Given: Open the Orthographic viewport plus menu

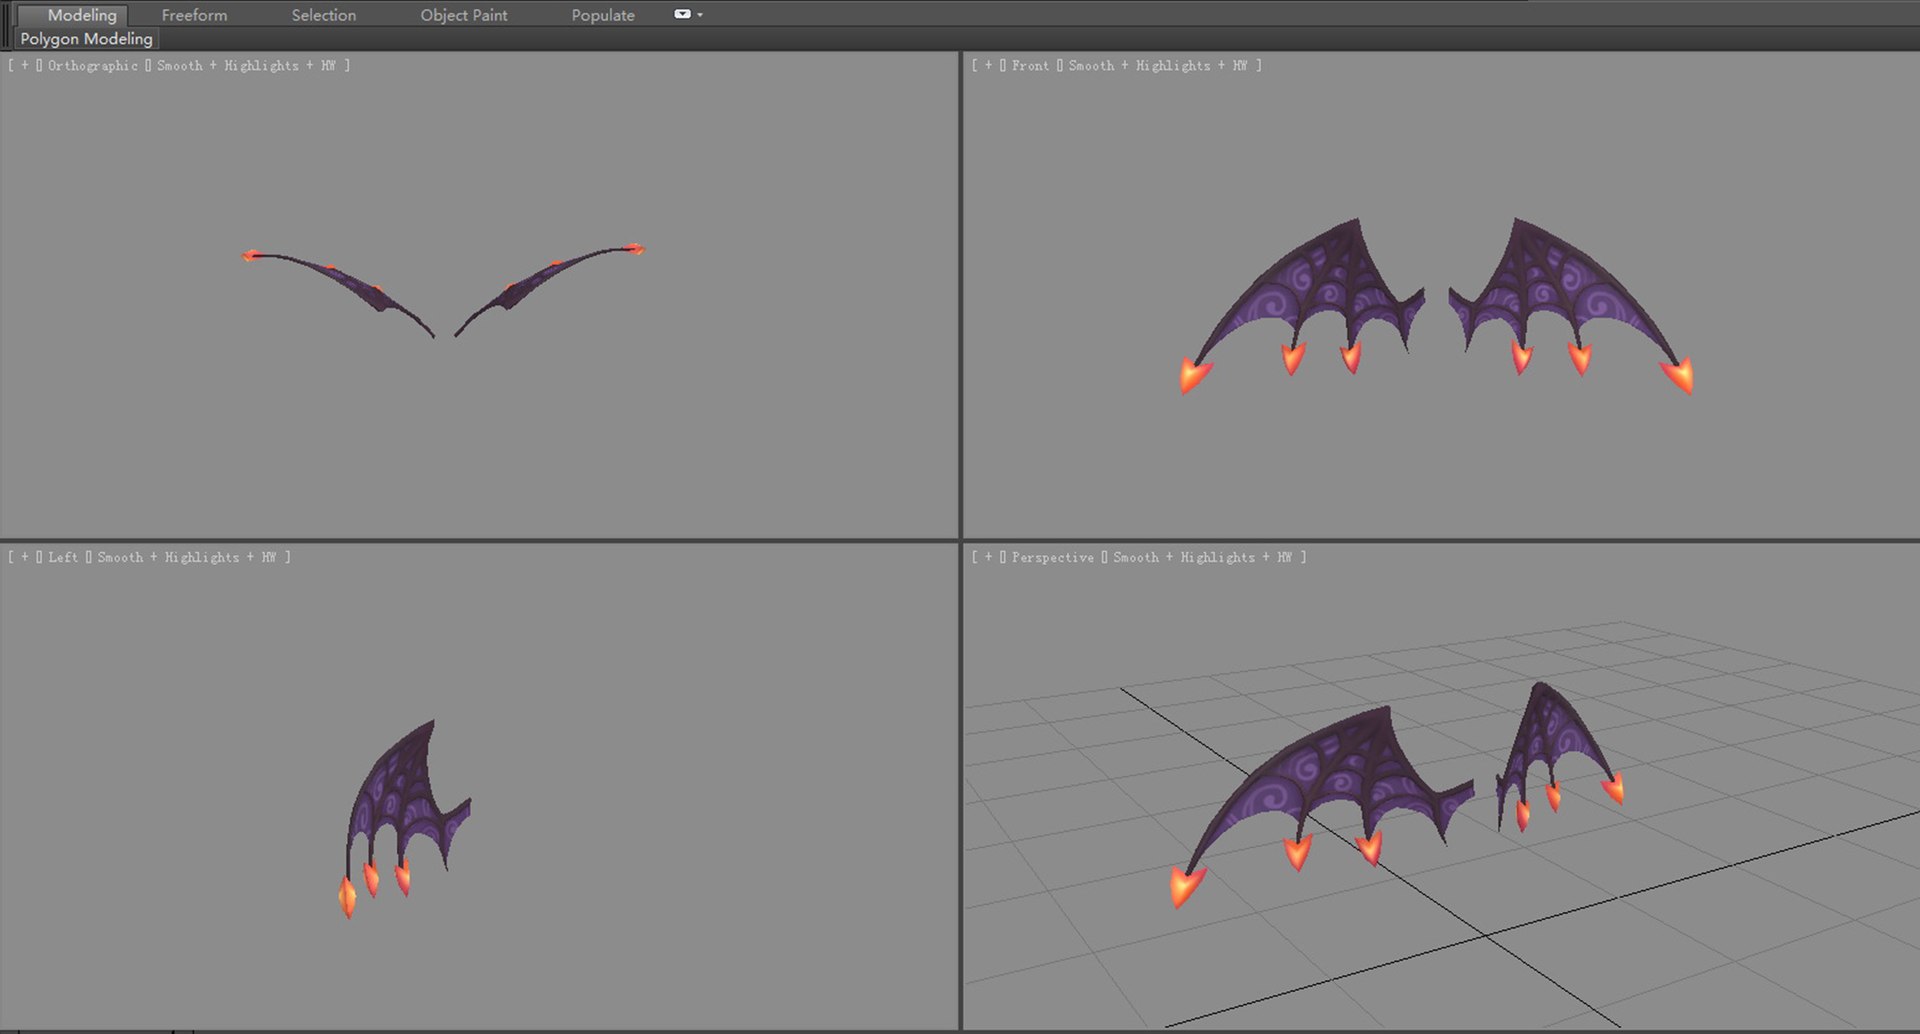Looking at the screenshot, I should coord(25,65).
